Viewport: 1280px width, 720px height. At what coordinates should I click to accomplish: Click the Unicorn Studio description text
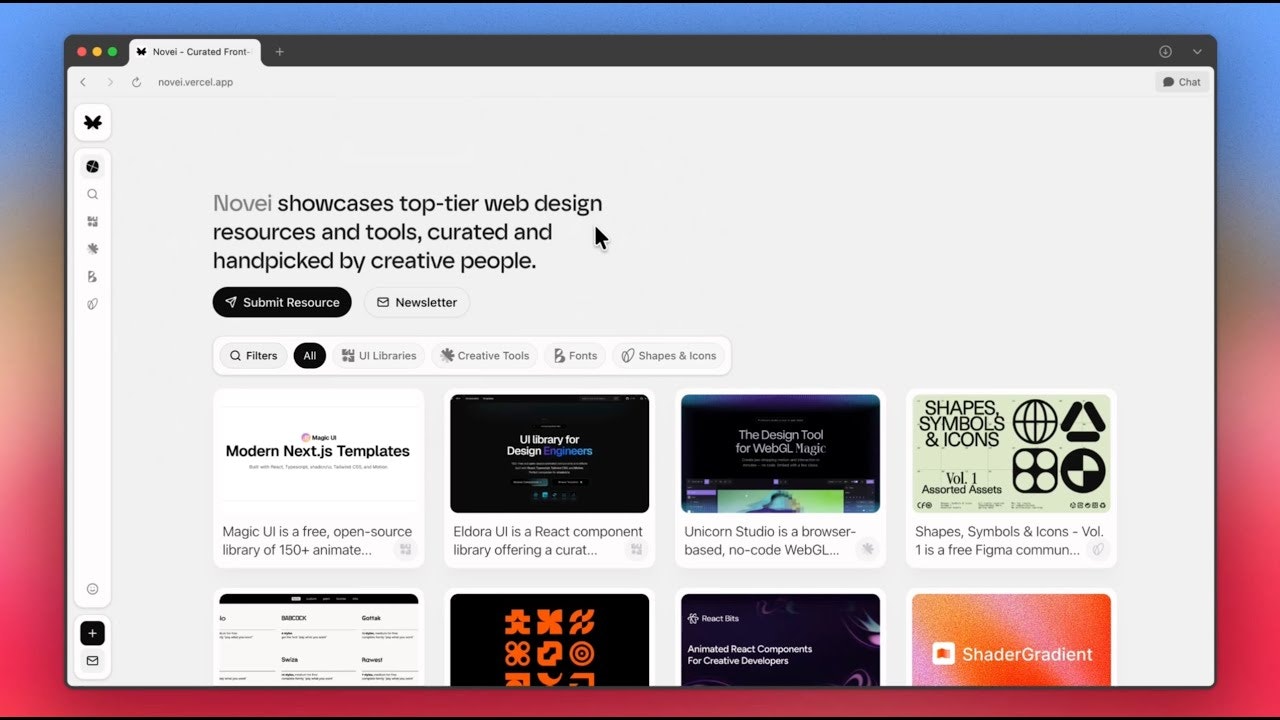click(x=770, y=541)
